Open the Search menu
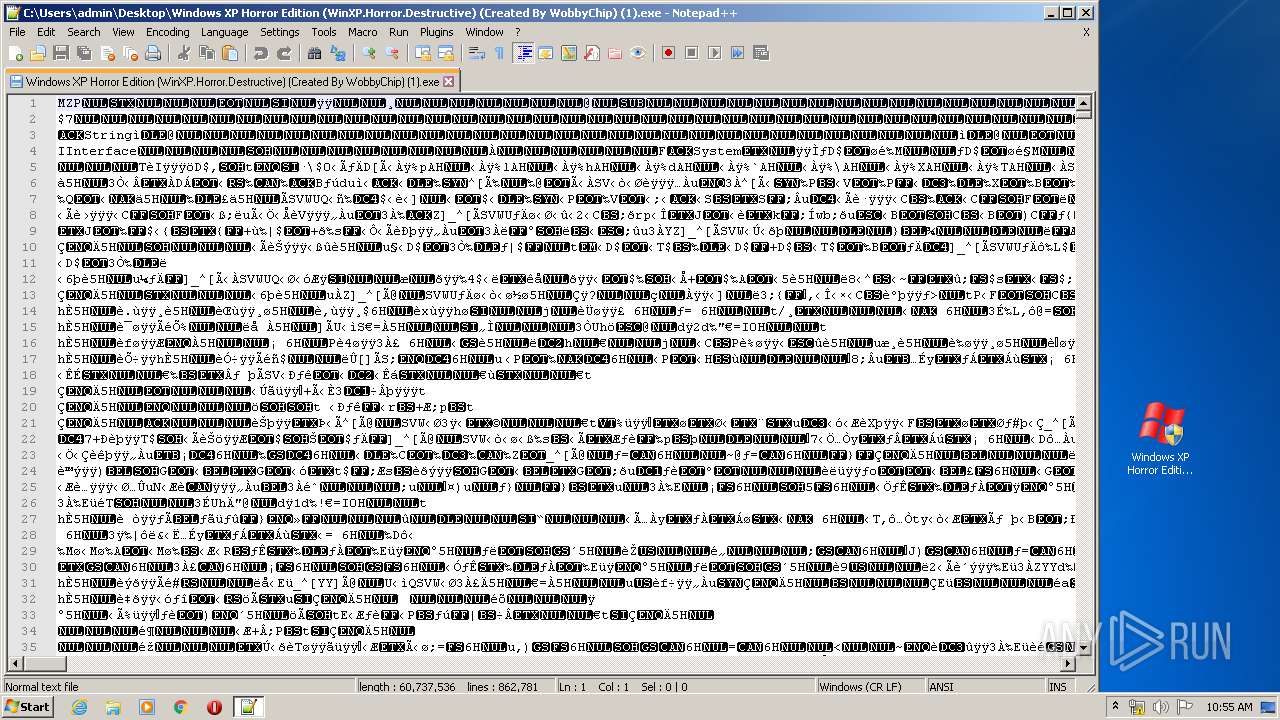The image size is (1280, 720). coord(84,32)
